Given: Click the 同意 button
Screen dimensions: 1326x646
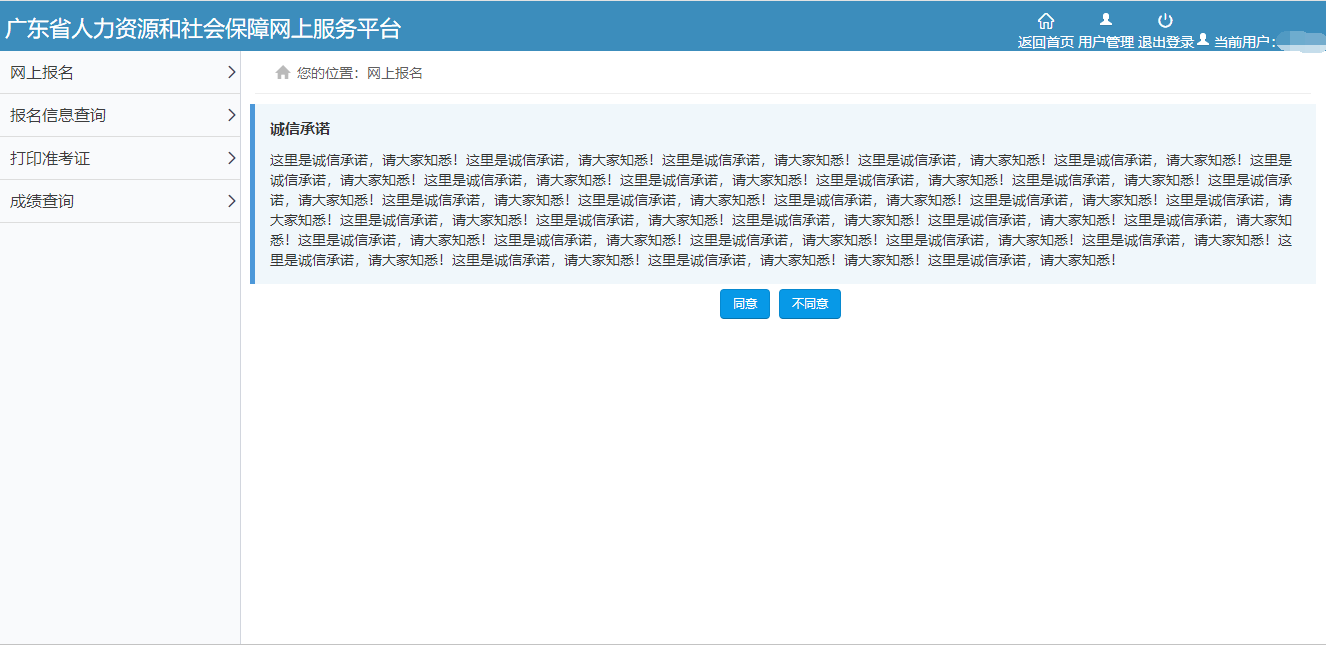Looking at the screenshot, I should click(x=744, y=304).
